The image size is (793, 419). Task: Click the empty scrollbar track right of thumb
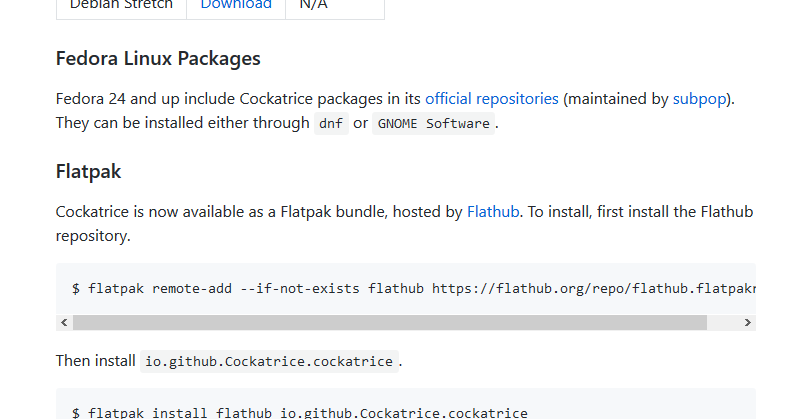click(723, 322)
